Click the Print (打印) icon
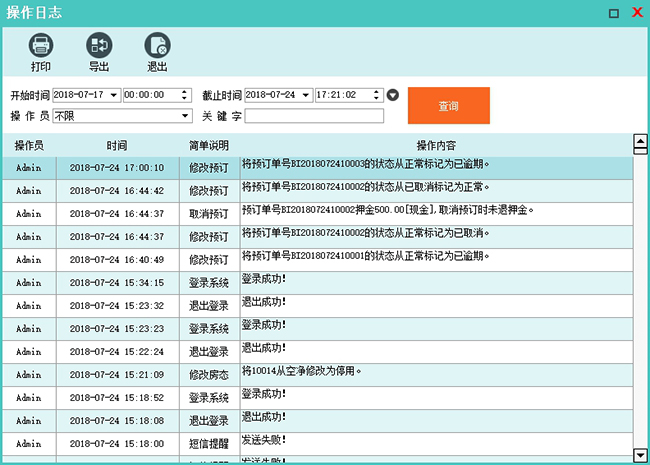 40,46
